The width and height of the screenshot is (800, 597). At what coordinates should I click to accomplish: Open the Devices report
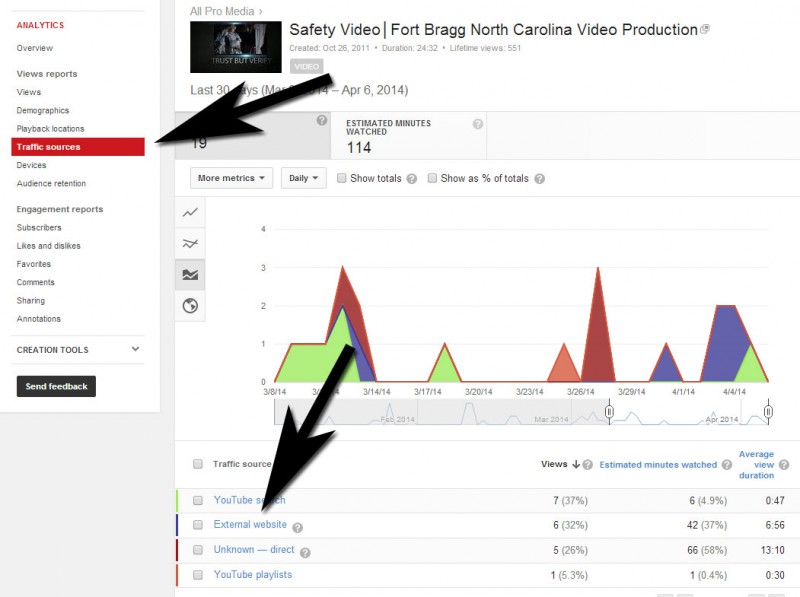[32, 165]
